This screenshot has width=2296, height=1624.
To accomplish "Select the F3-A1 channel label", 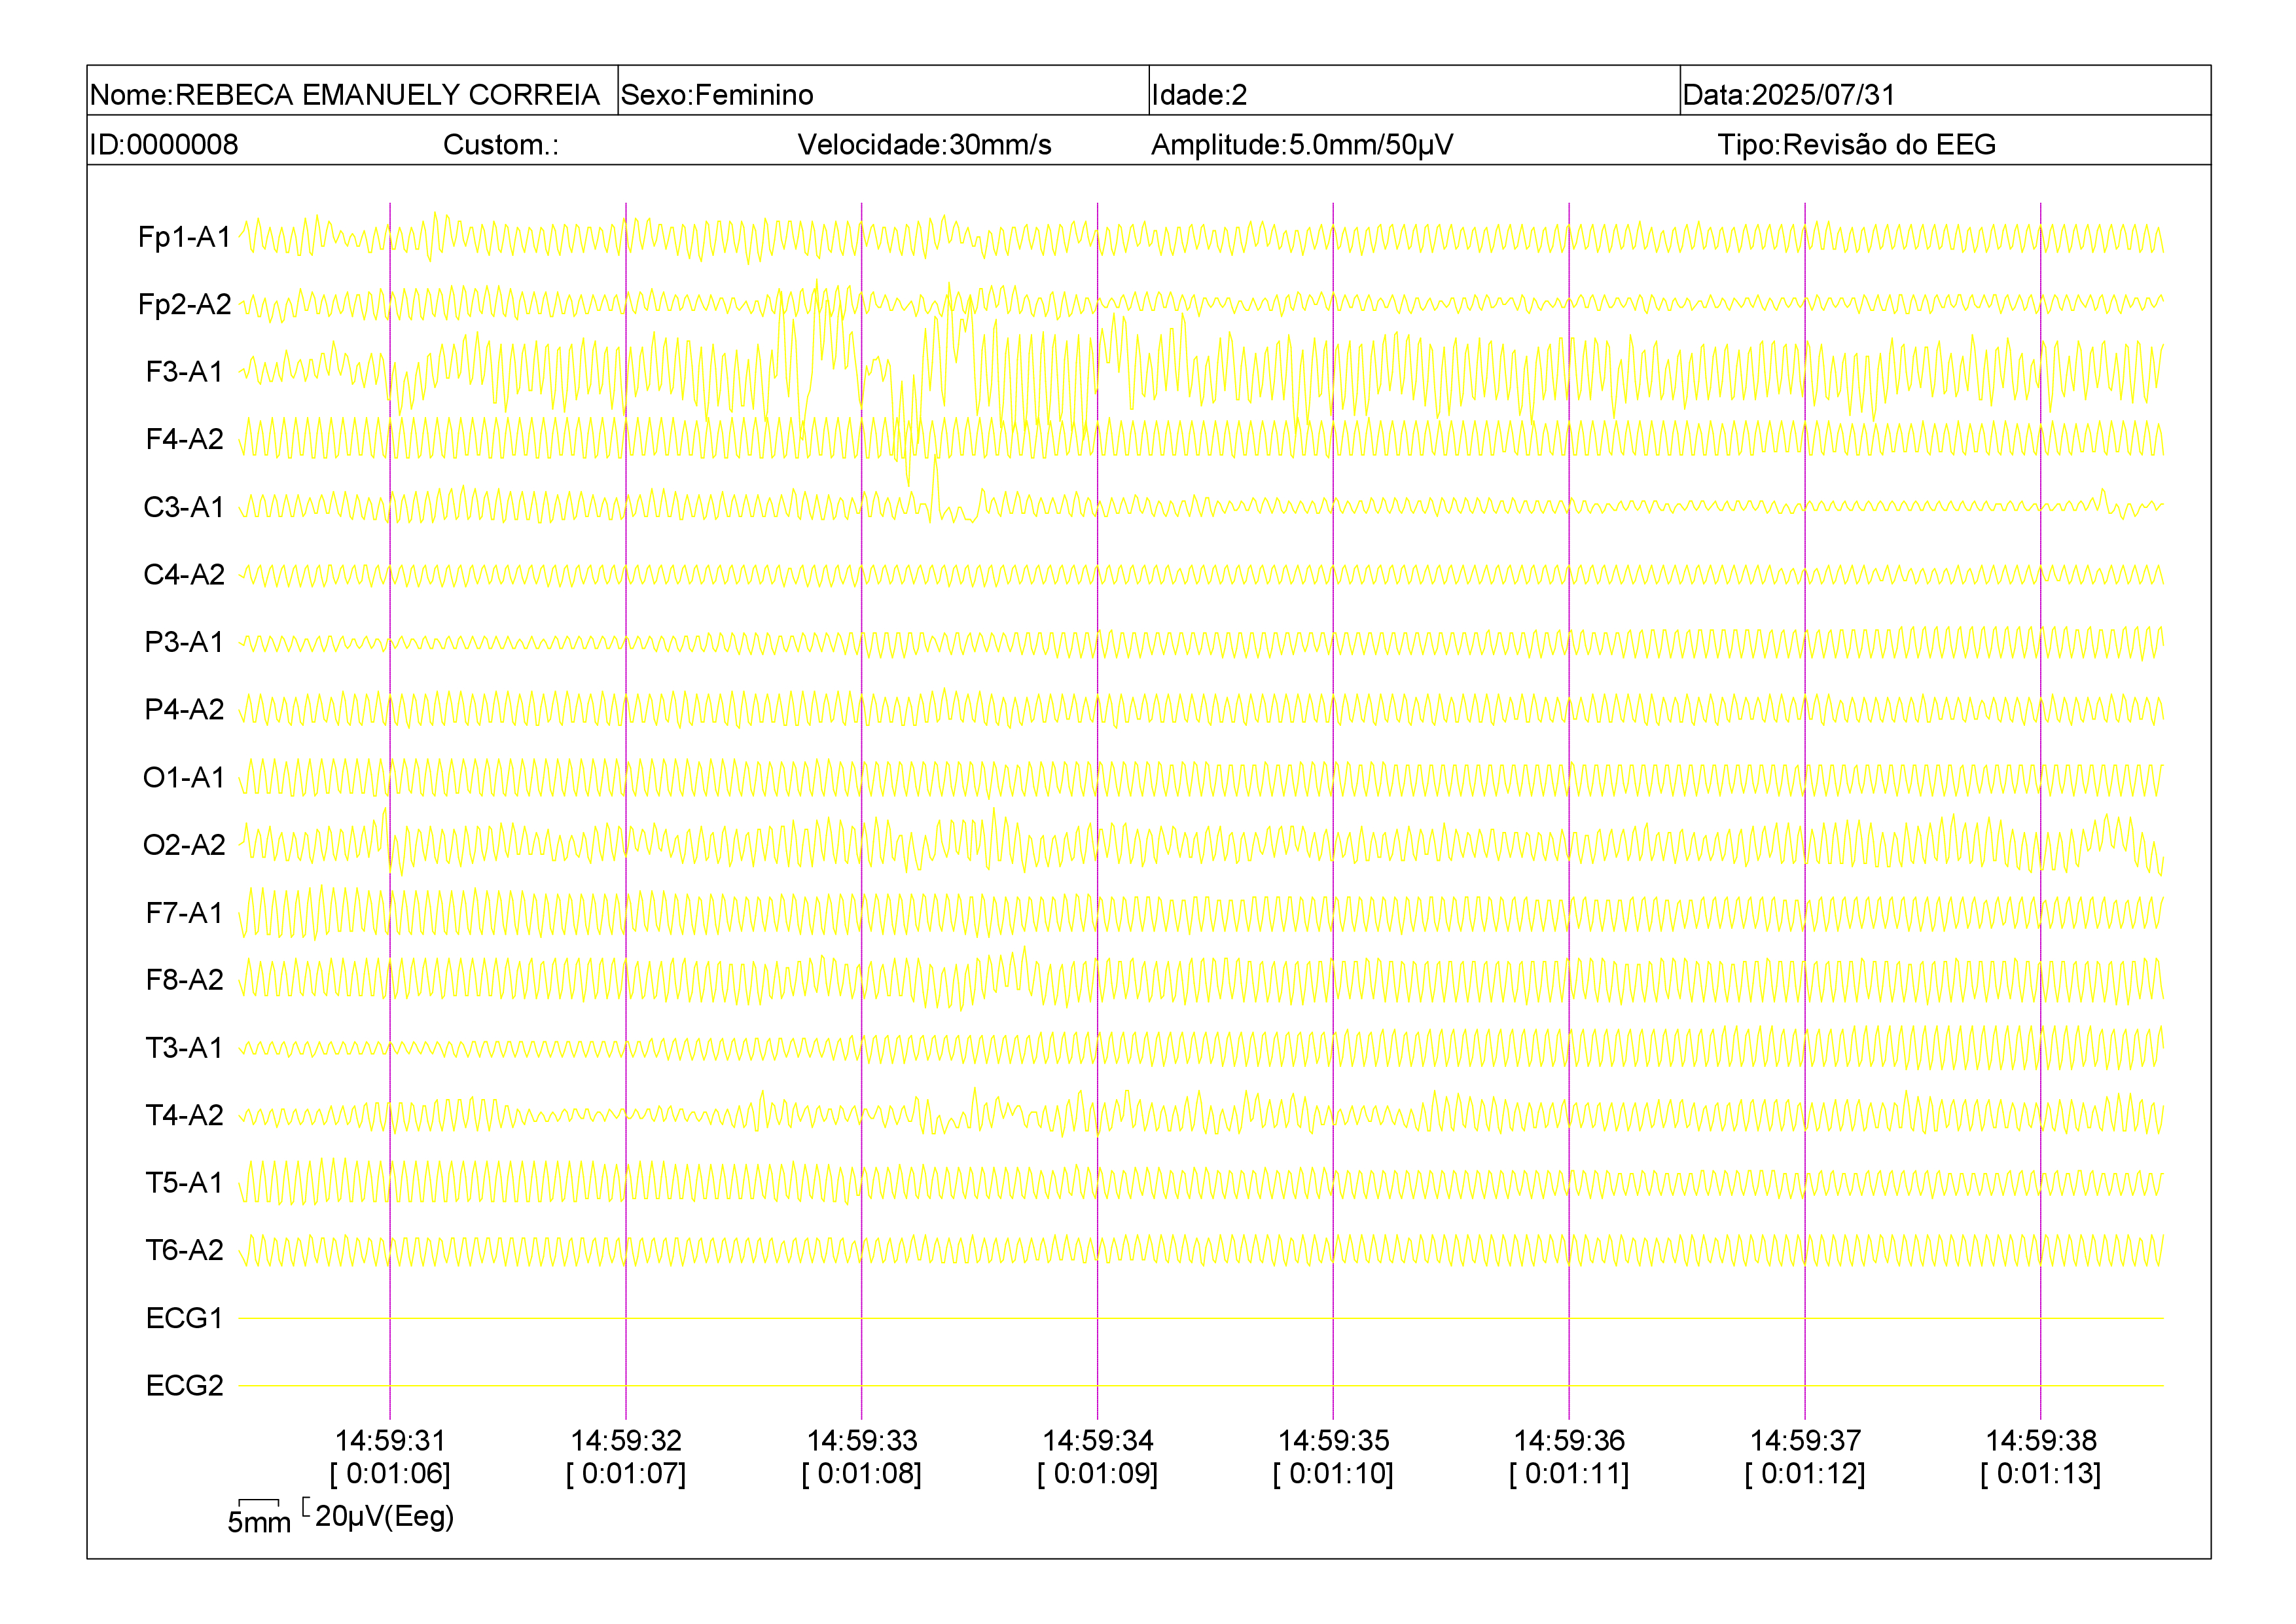I will 184,372.
